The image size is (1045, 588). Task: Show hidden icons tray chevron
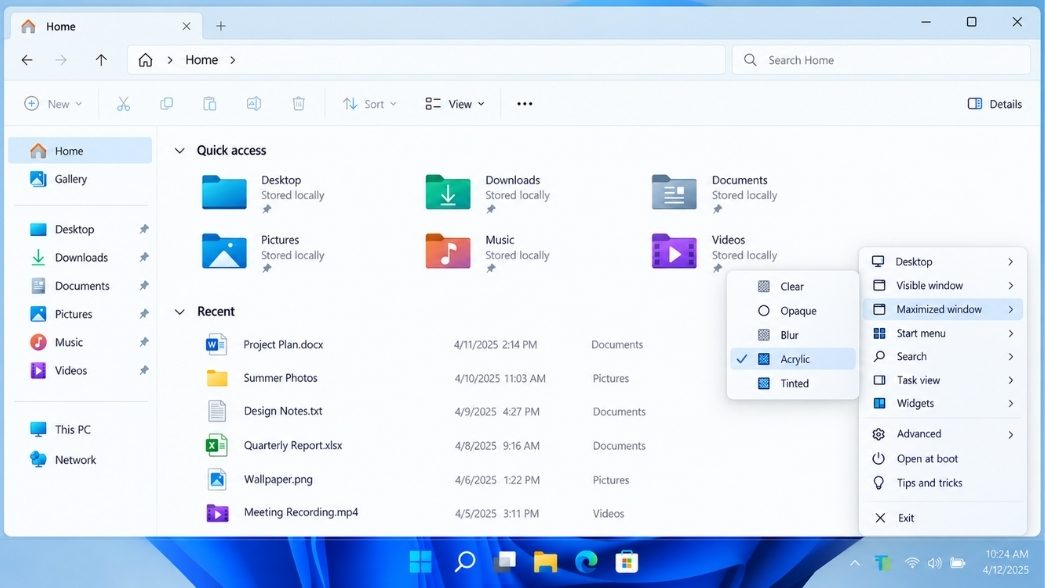point(854,563)
